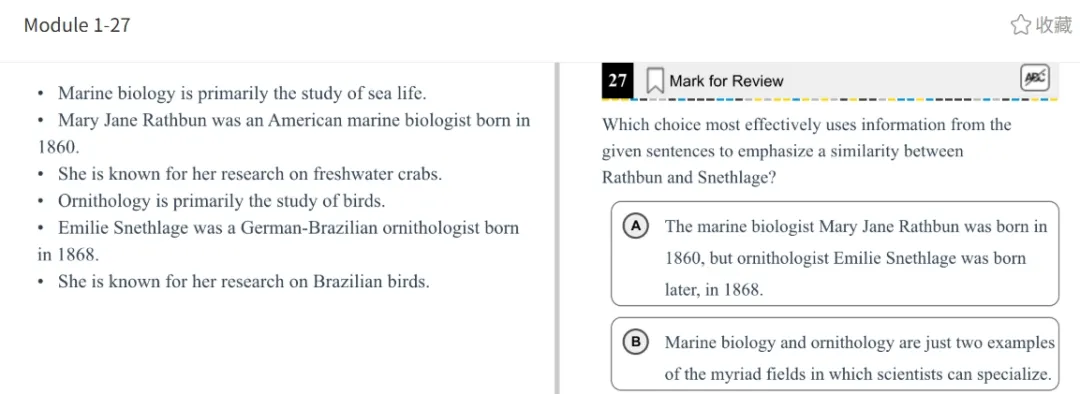Enable the ABC strikethrough answer eliminator

1034,78
